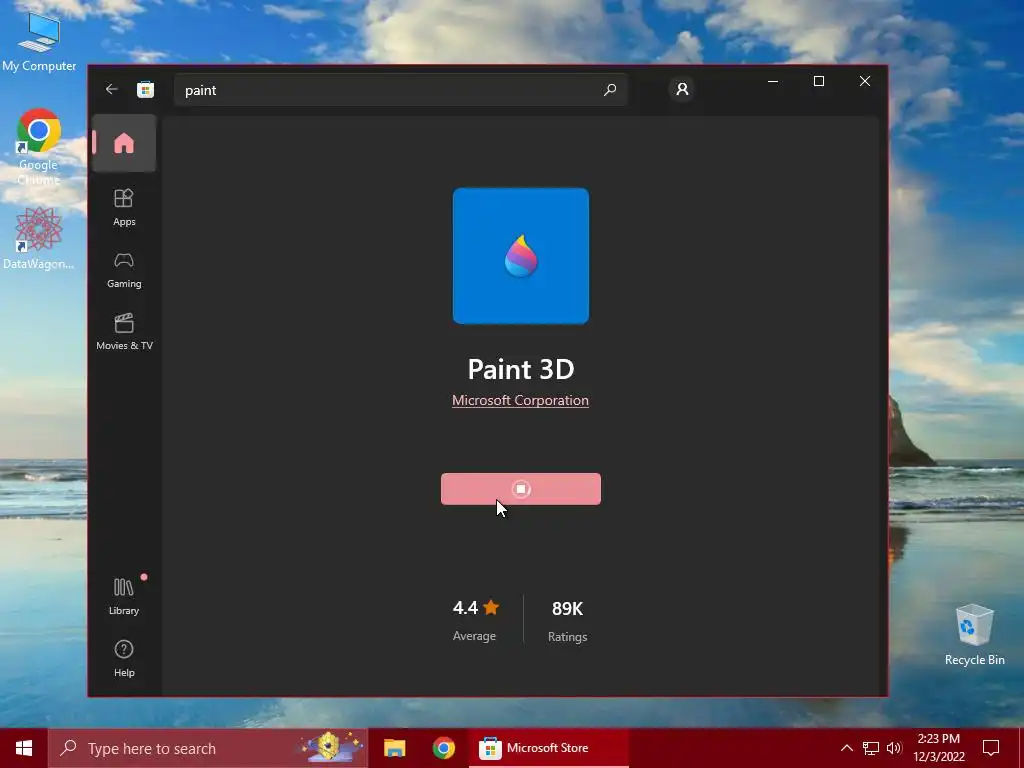Open the Apps section in sidebar
Screen dimensions: 1024x768
tap(124, 207)
